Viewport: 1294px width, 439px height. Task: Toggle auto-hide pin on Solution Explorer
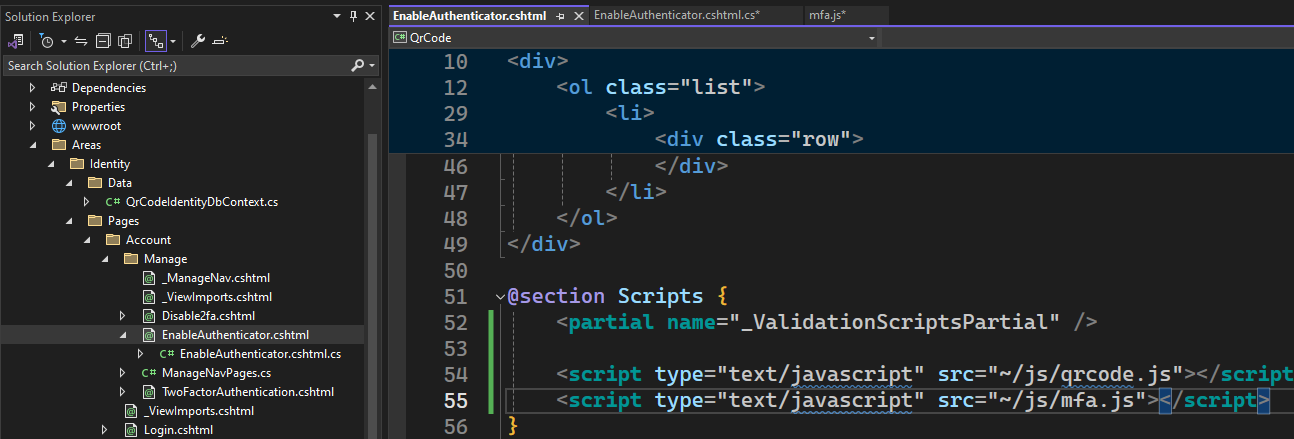pyautogui.click(x=353, y=16)
